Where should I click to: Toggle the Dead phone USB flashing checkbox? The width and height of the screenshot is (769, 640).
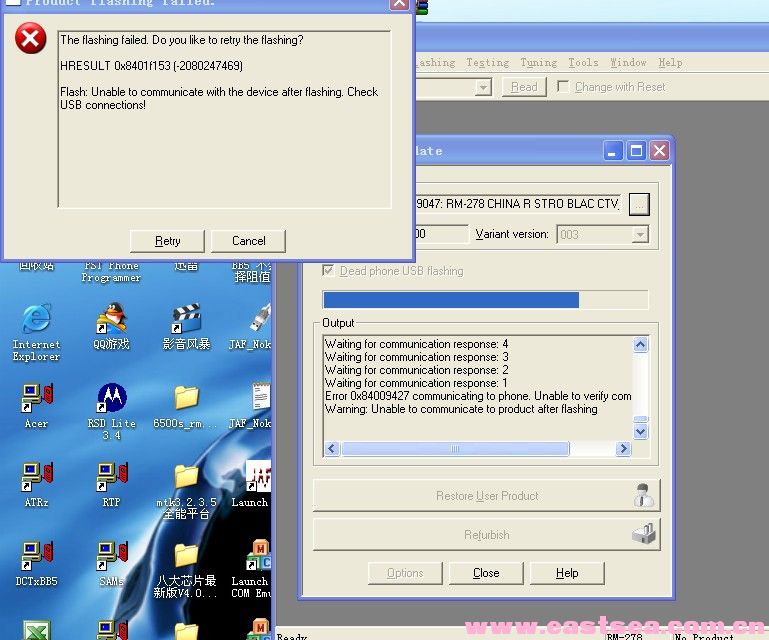pyautogui.click(x=329, y=271)
